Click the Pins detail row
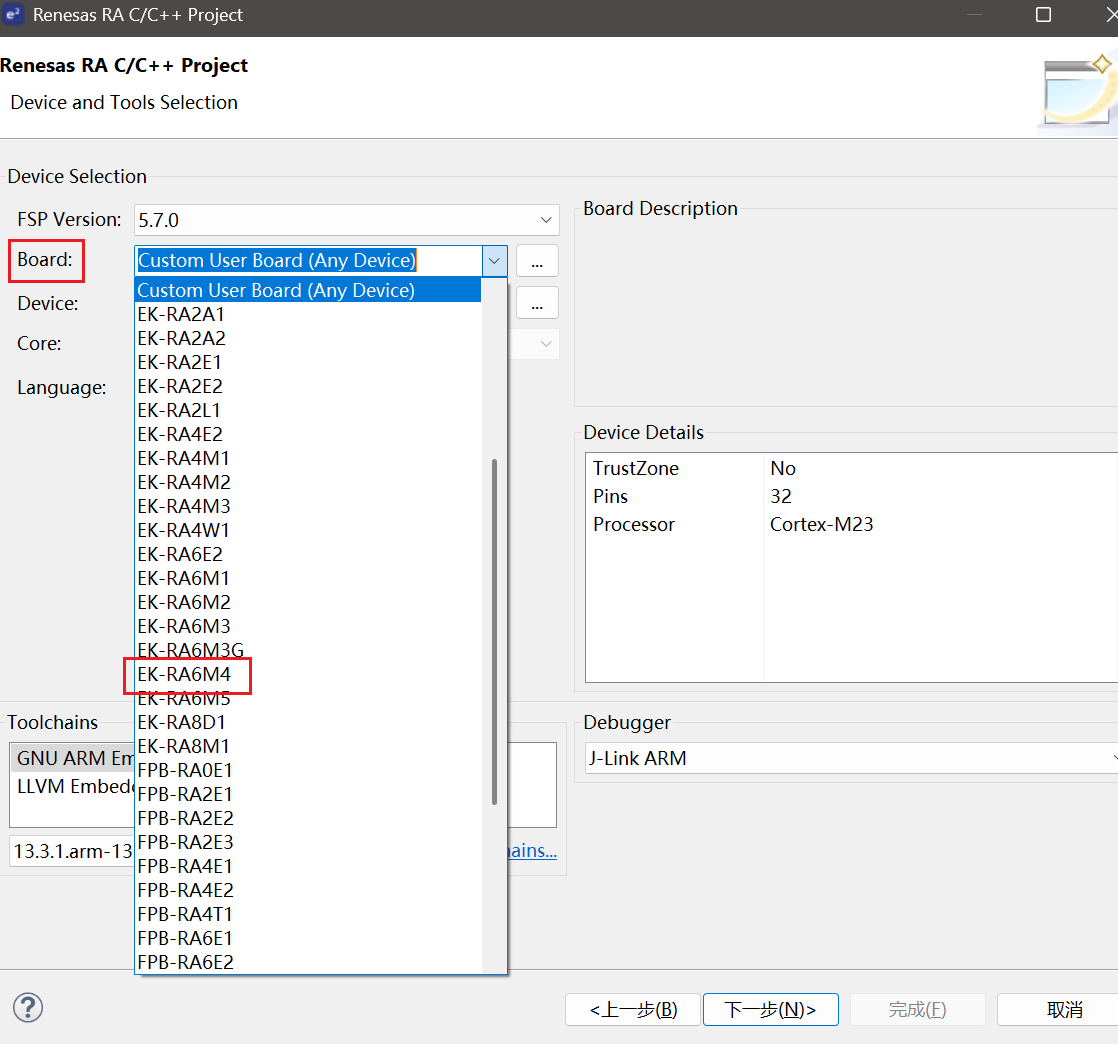This screenshot has width=1118, height=1044. pyautogui.click(x=851, y=496)
